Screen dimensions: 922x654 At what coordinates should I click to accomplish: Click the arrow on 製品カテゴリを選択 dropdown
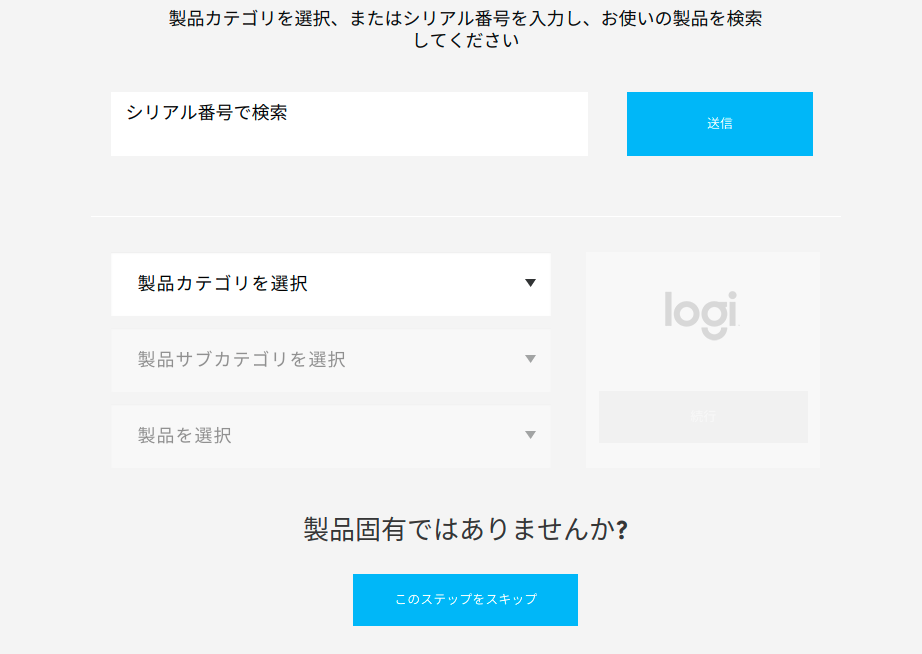[530, 283]
